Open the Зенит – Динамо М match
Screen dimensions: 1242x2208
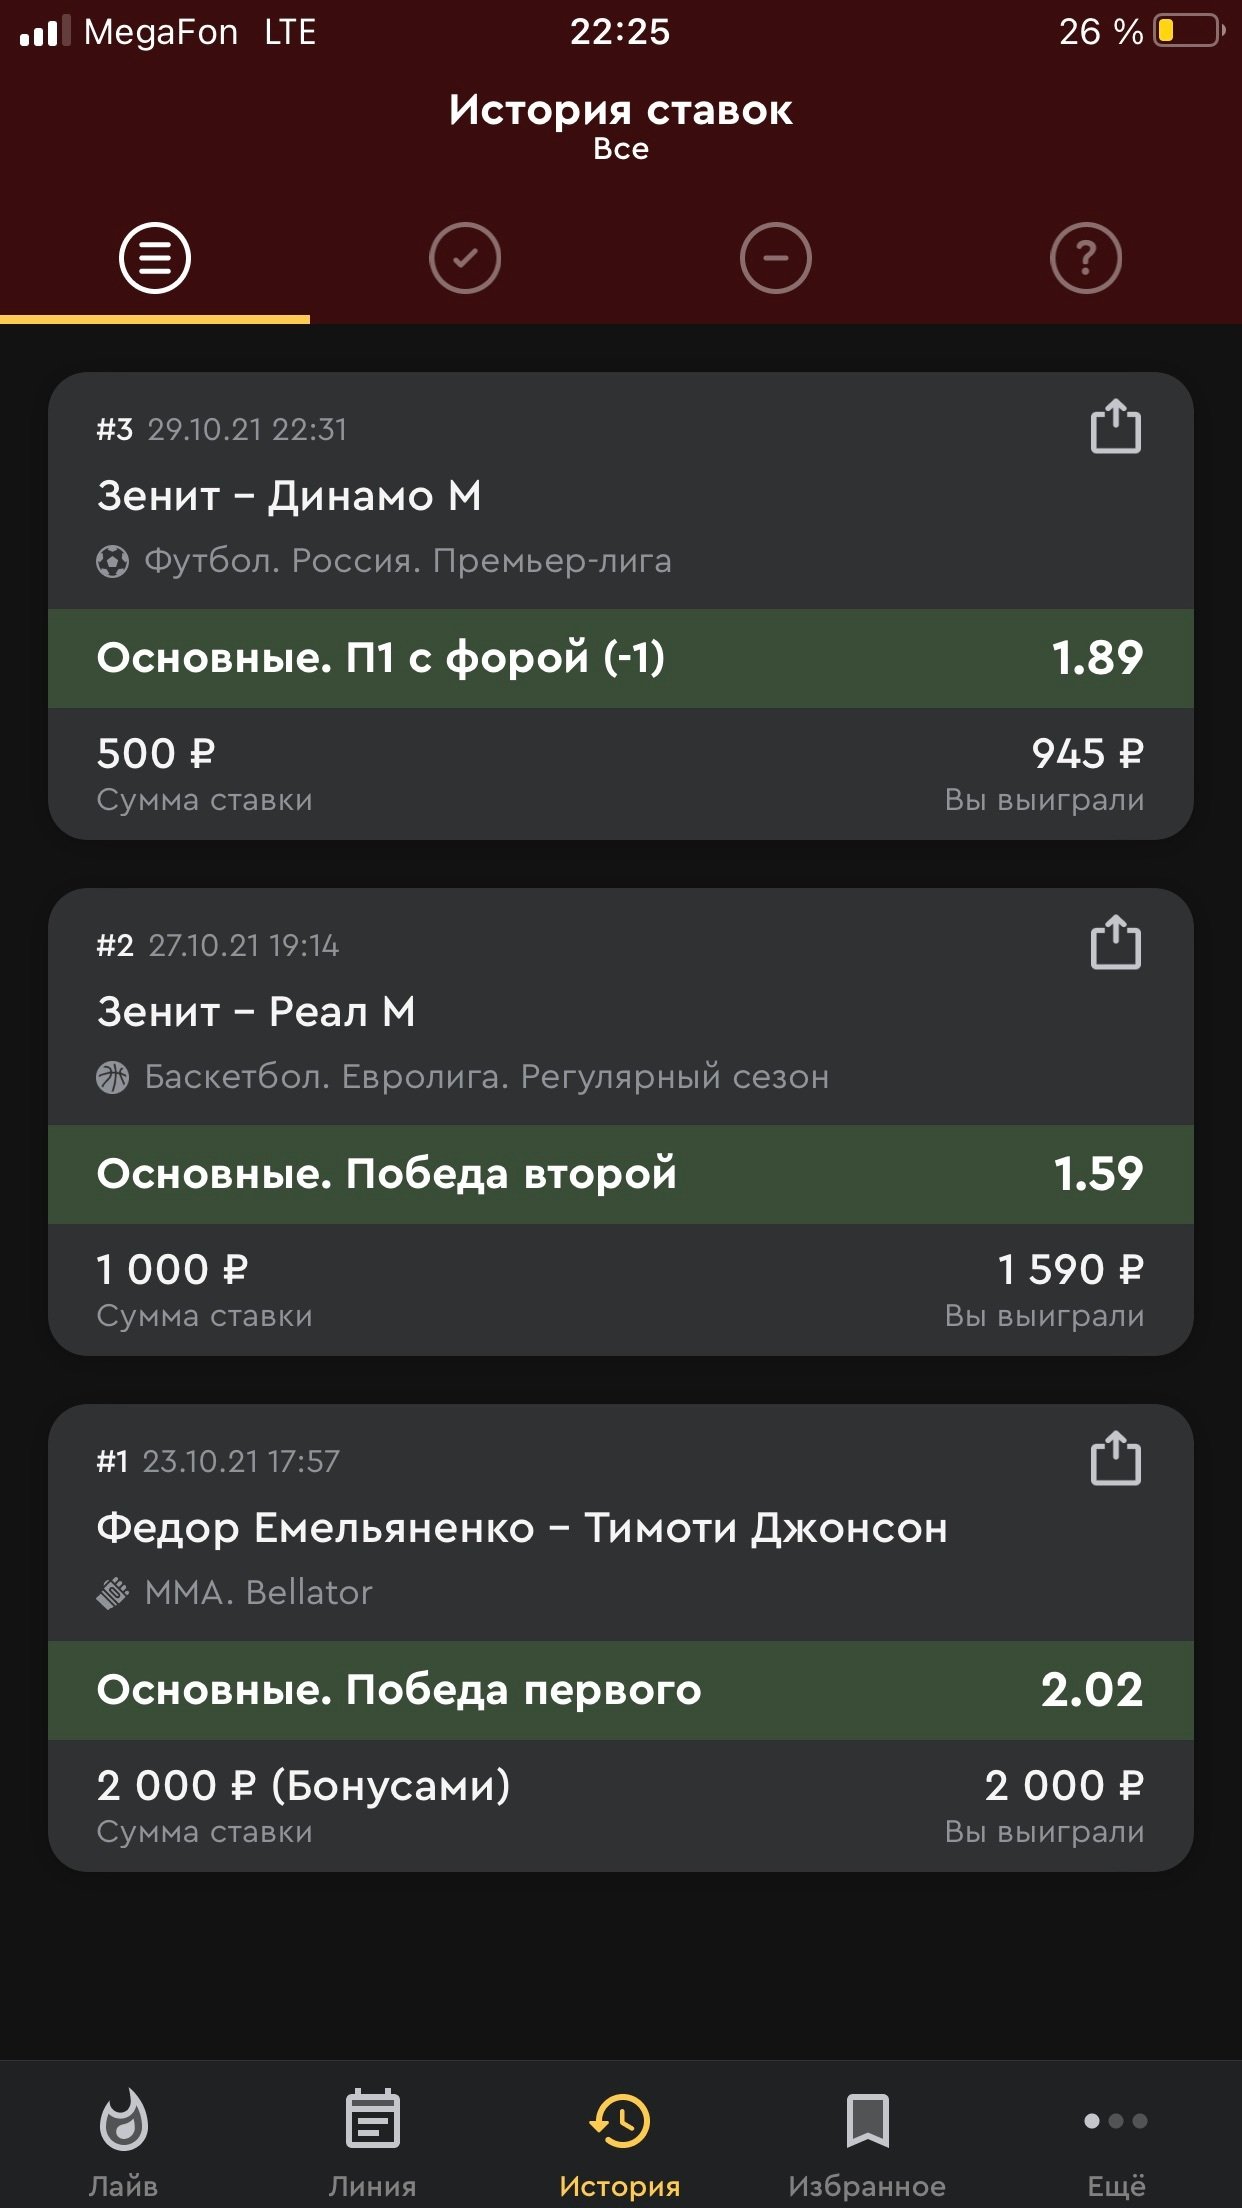tap(289, 496)
